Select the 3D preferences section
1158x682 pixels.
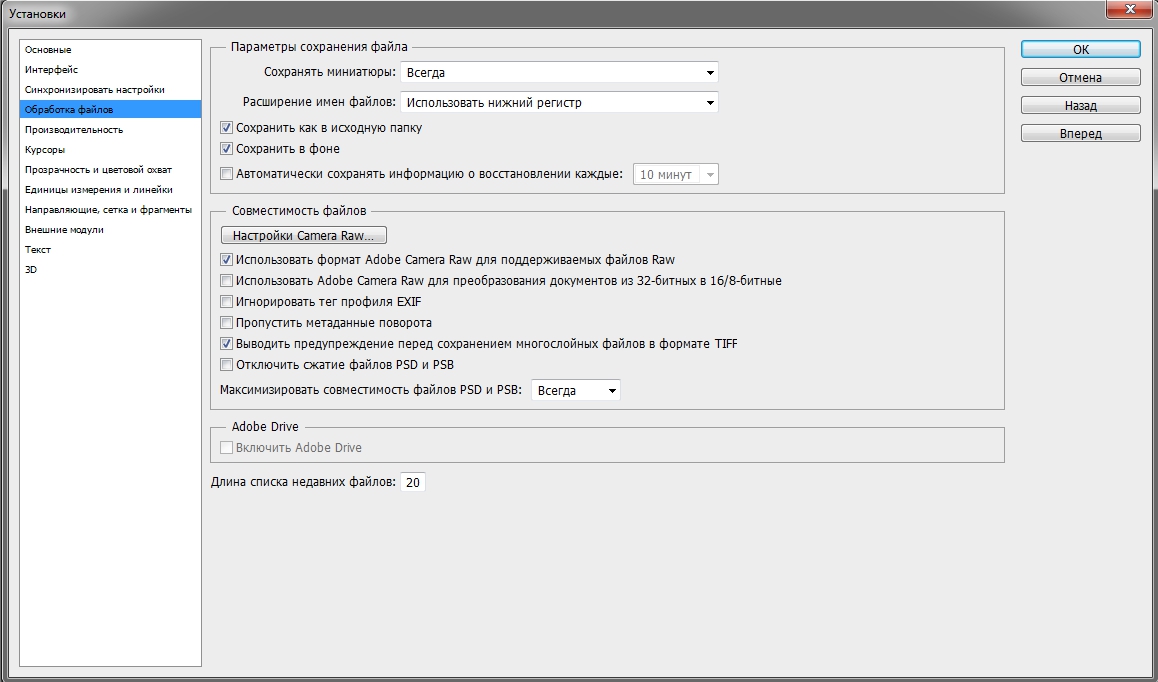click(x=110, y=270)
